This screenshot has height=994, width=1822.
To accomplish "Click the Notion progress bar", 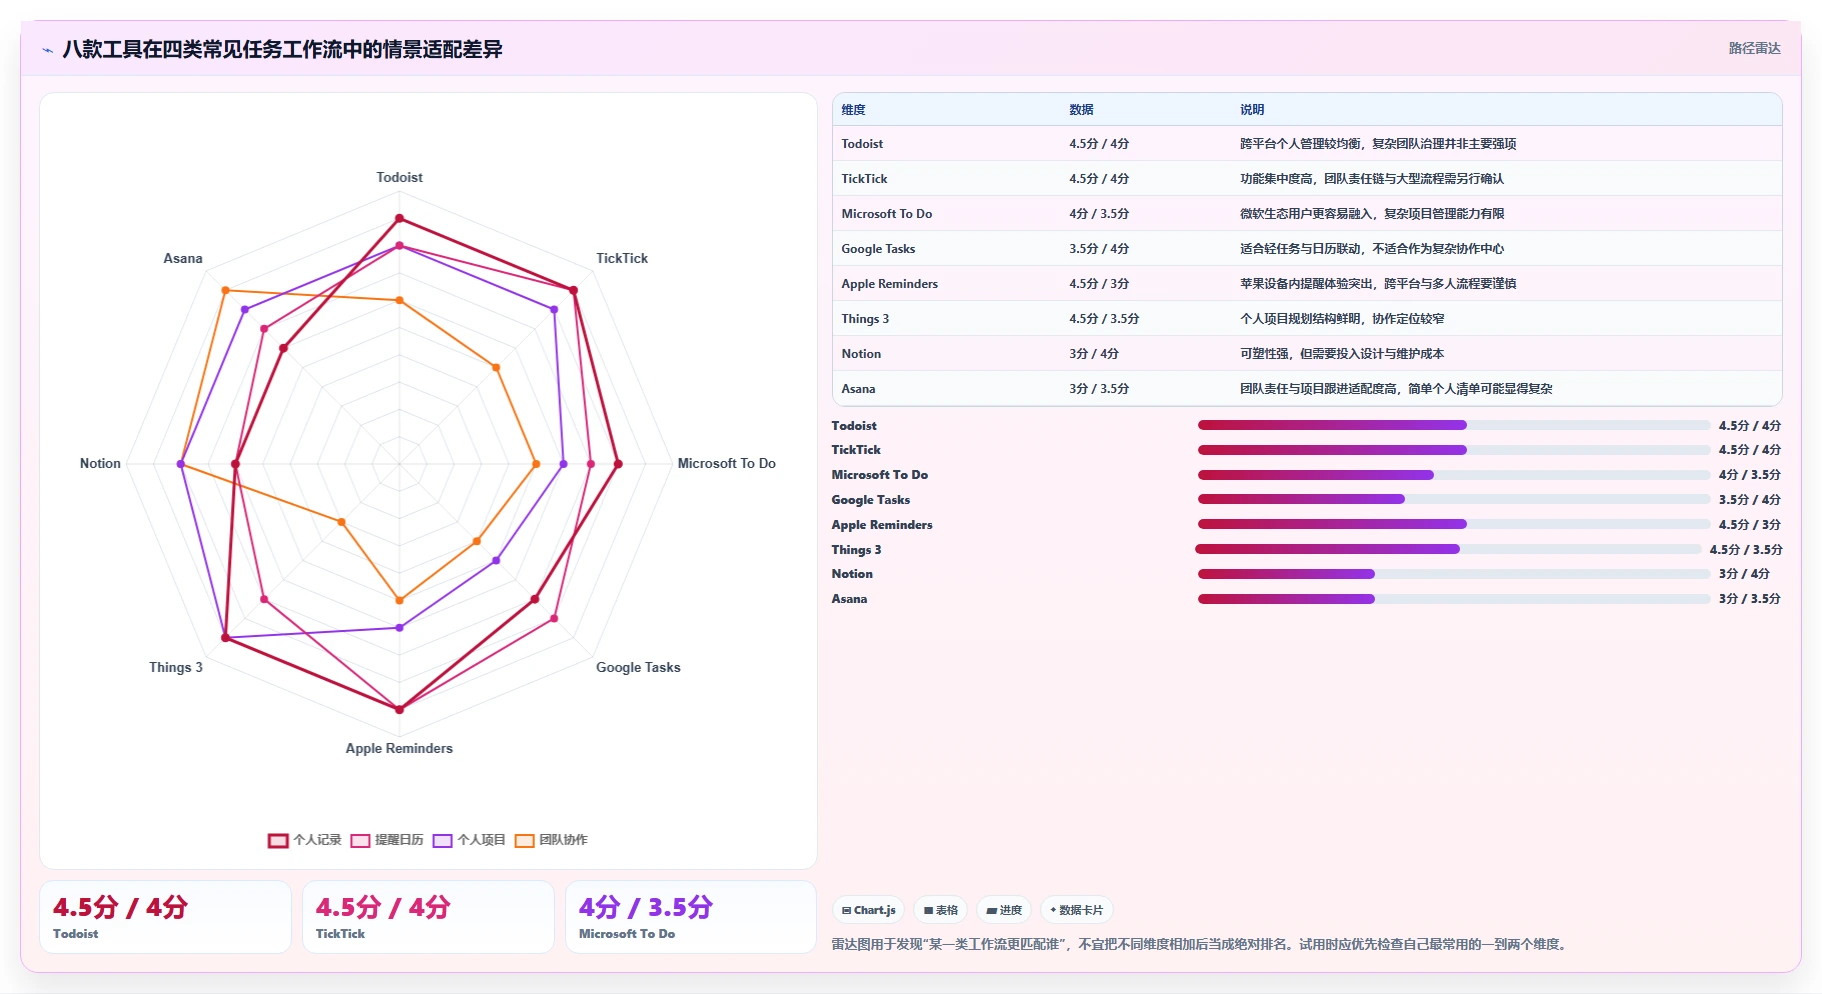I will pos(1454,574).
